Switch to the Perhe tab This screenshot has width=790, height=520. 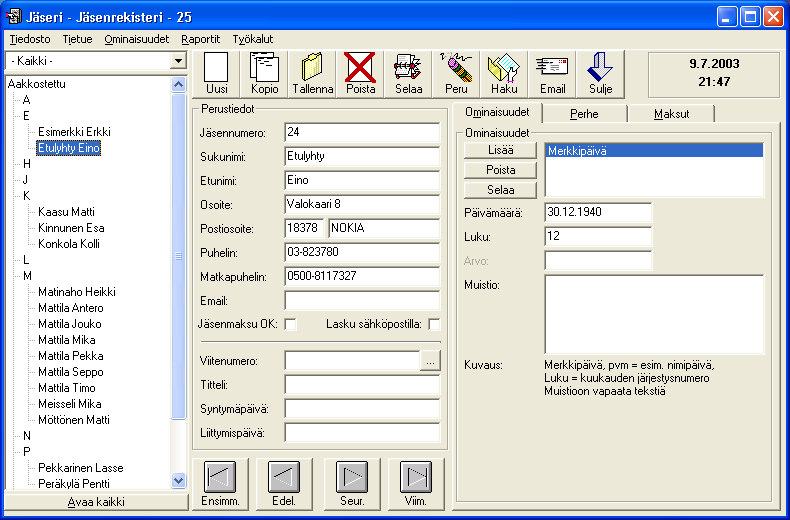click(x=584, y=114)
